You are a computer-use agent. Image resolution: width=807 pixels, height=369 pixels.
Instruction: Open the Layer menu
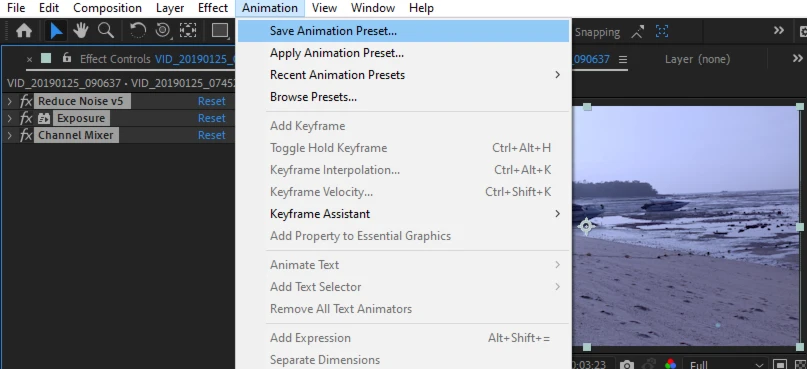[170, 8]
